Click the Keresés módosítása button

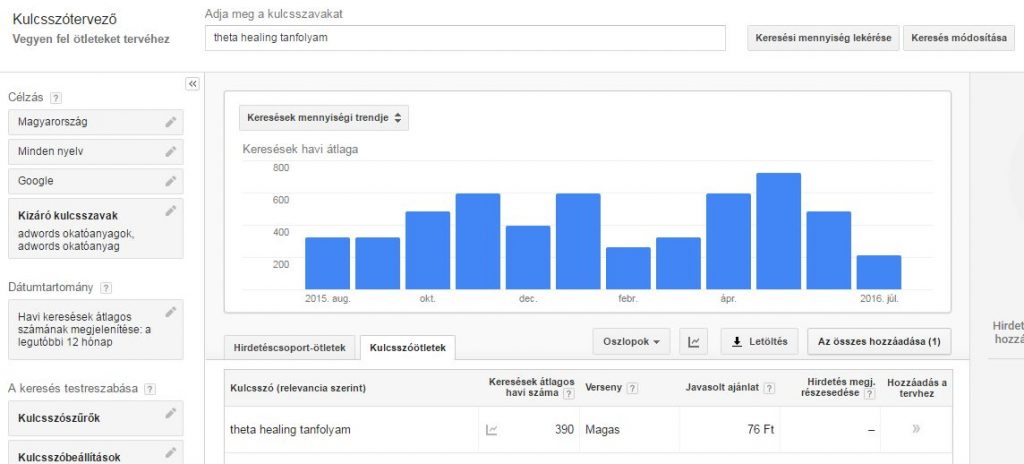tap(958, 38)
